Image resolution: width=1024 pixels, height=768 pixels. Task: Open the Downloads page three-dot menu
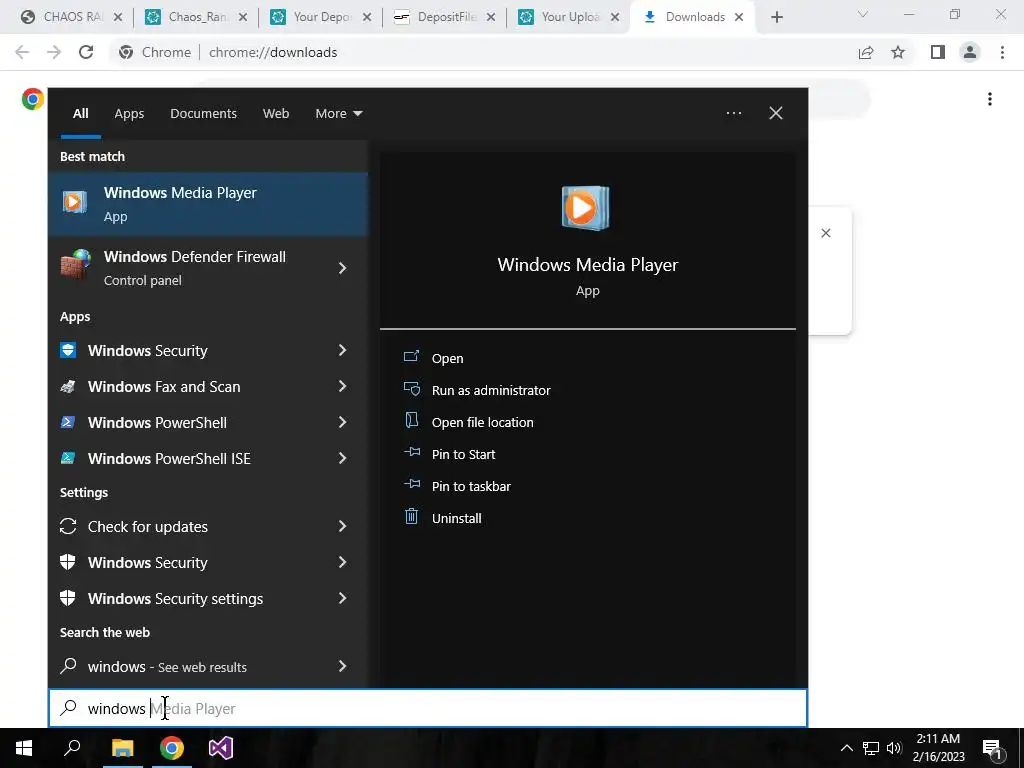point(990,99)
